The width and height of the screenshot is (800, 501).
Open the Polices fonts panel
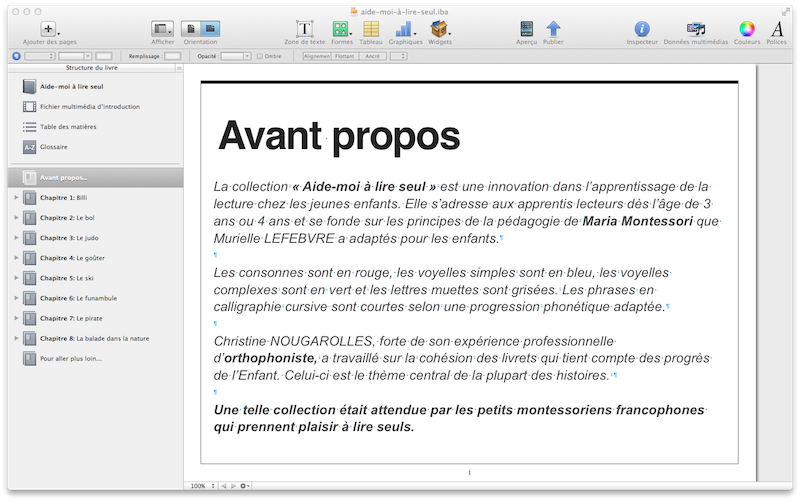point(777,29)
